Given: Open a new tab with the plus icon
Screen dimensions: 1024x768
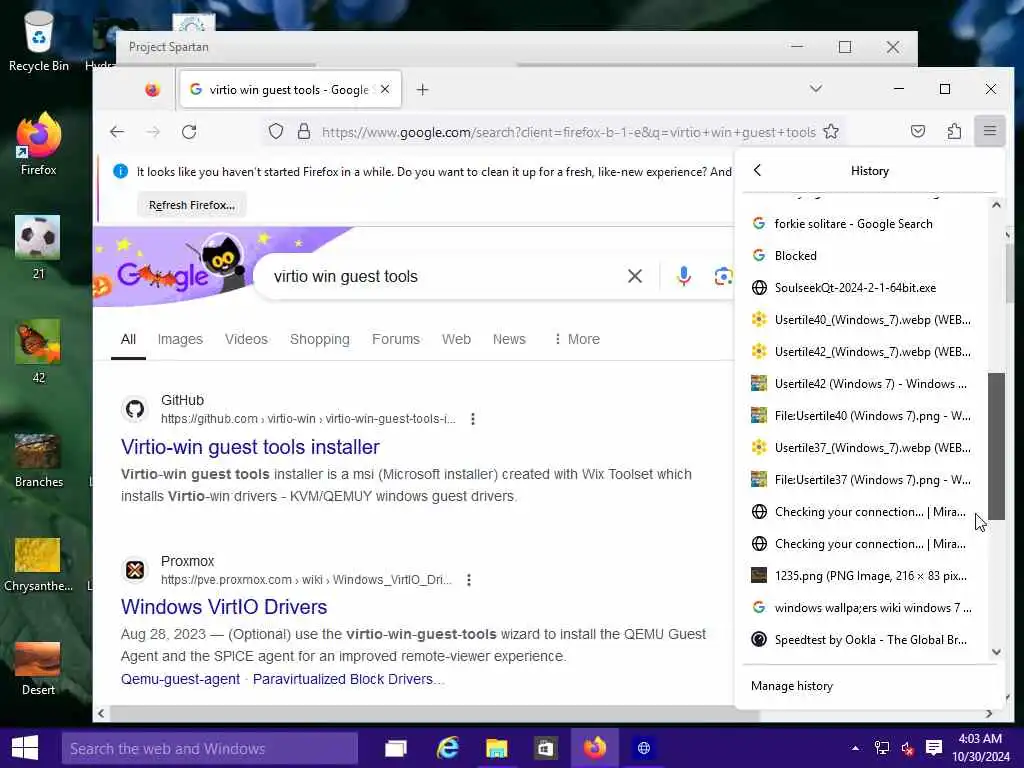Looking at the screenshot, I should [x=423, y=90].
